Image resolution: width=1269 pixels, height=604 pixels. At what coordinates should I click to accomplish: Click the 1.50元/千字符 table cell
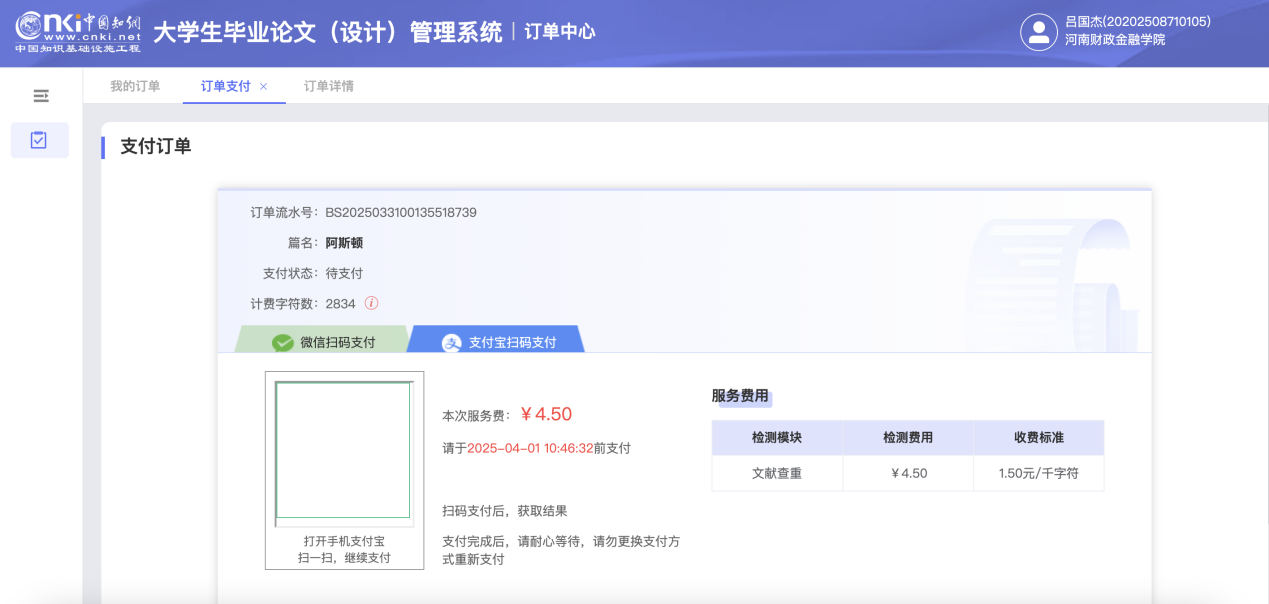tap(1039, 473)
